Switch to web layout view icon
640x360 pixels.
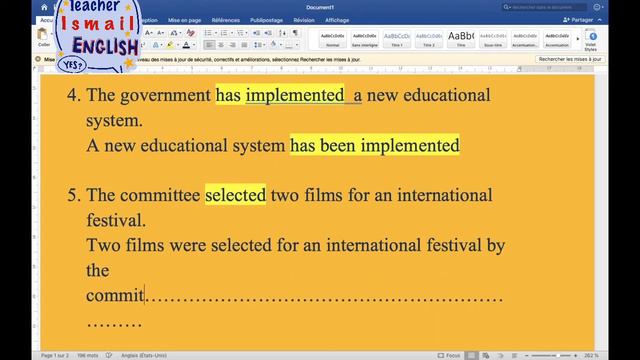tap(486, 356)
